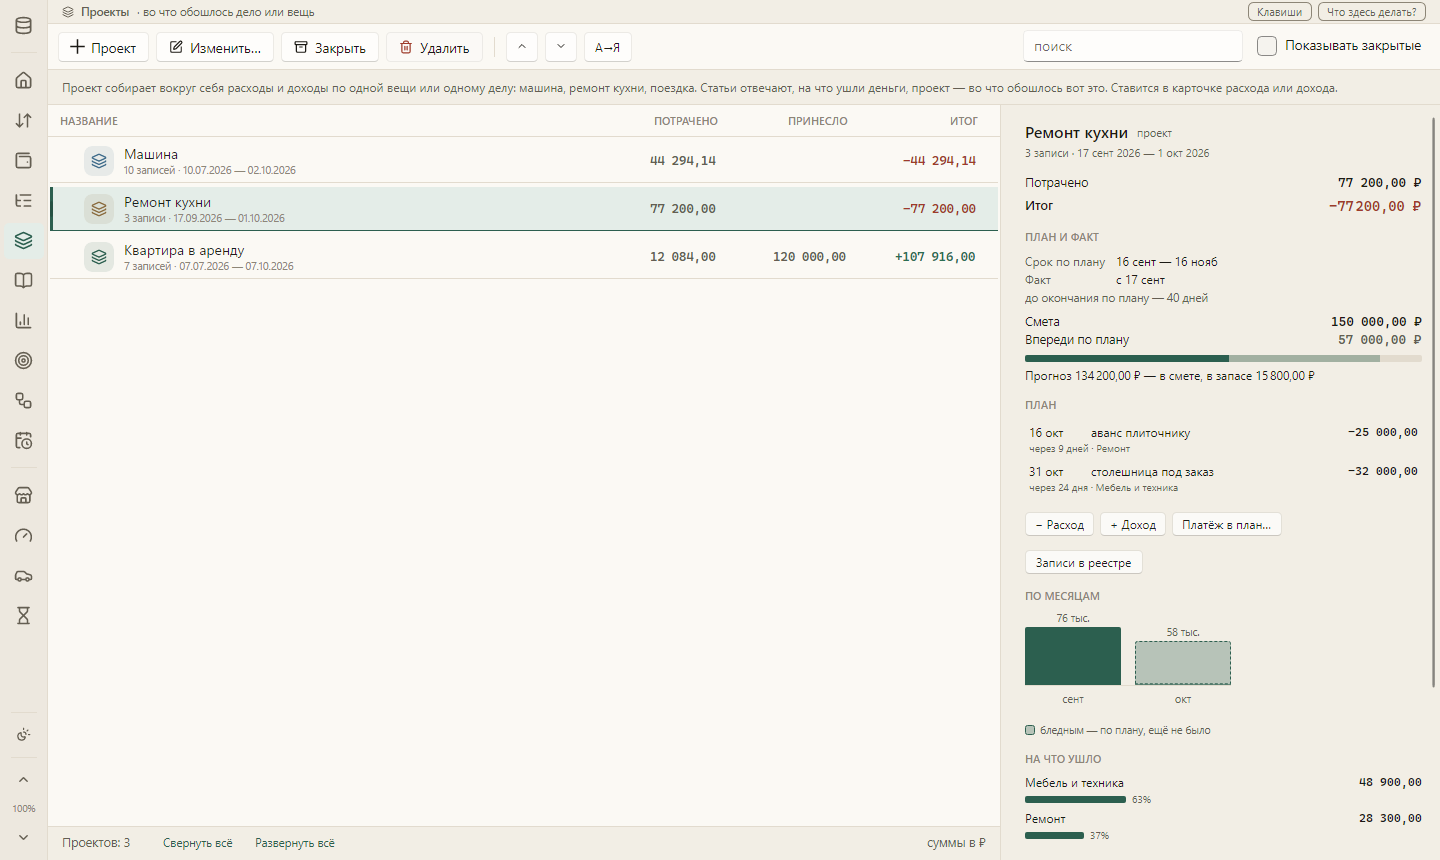Click the Платёж в план… button
This screenshot has width=1440, height=860.
1227,525
